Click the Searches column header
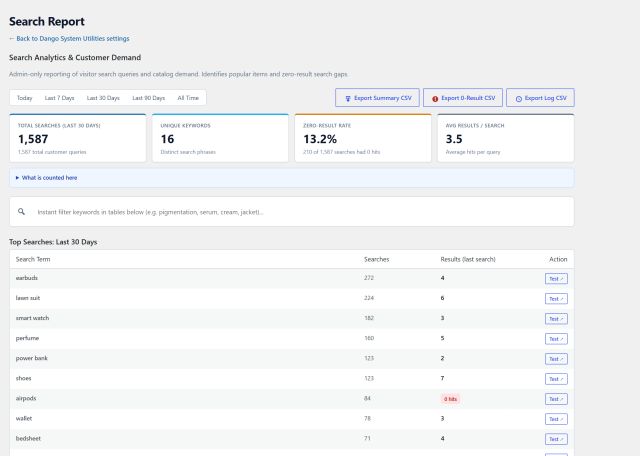 (376, 259)
